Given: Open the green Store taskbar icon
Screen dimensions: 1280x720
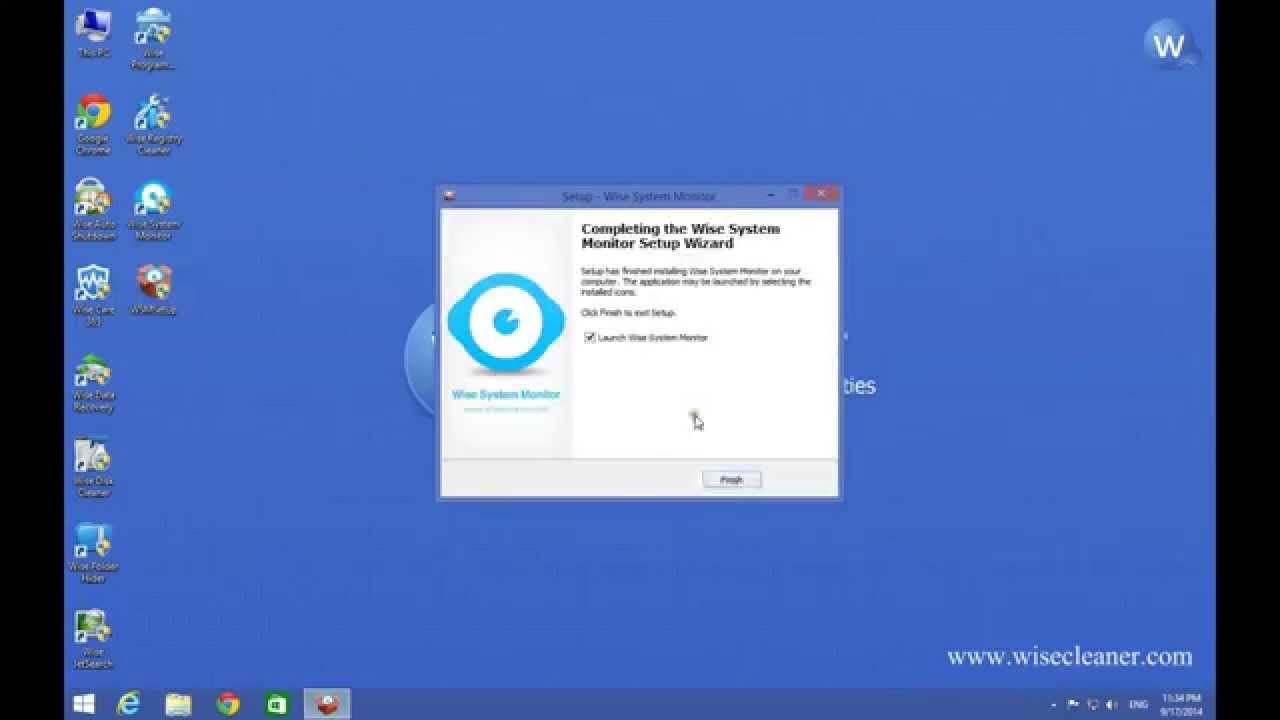Looking at the screenshot, I should point(277,704).
